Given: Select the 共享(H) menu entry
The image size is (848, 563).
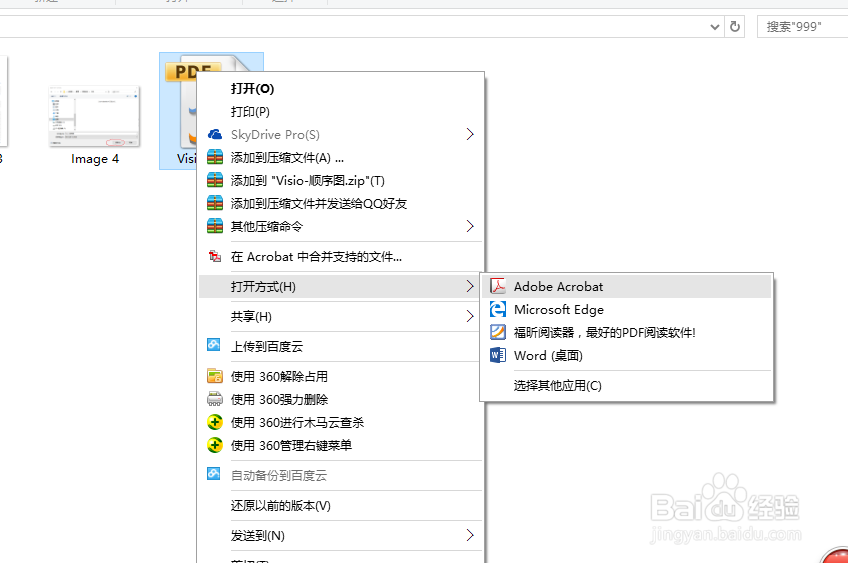Looking at the screenshot, I should pos(341,316).
